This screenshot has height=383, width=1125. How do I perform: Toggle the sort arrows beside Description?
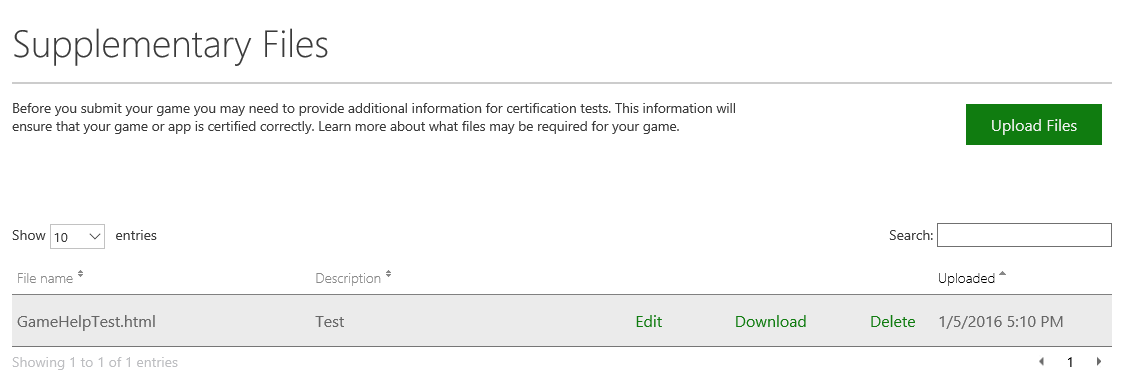(x=388, y=274)
